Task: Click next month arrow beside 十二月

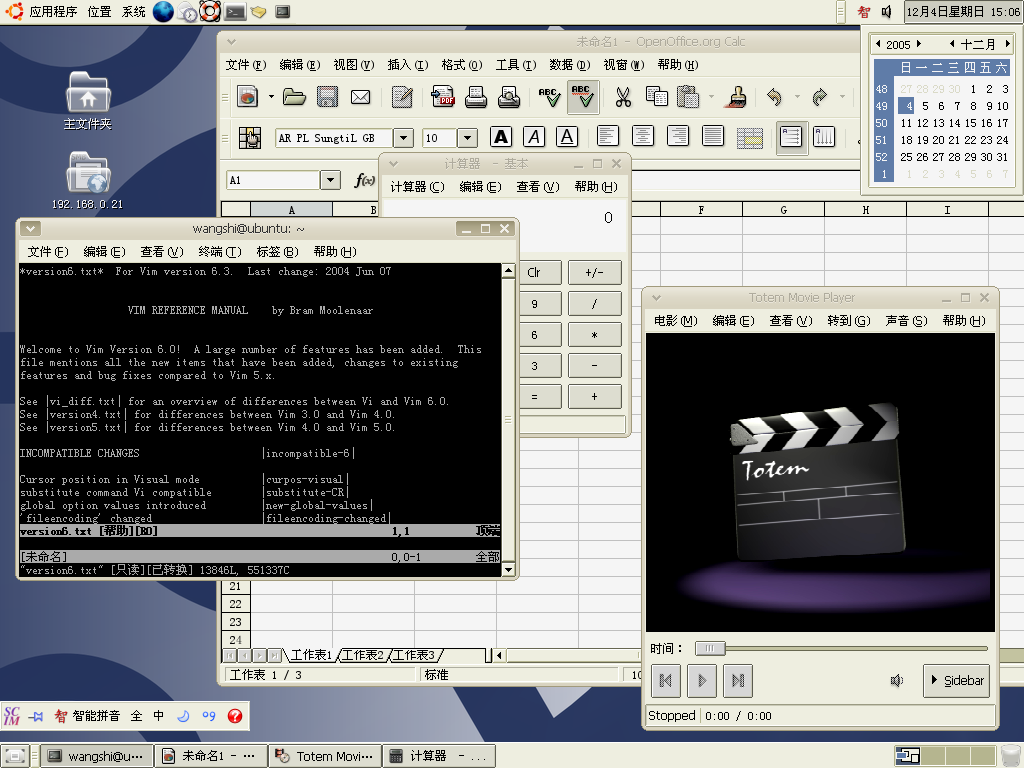Action: [x=1008, y=44]
